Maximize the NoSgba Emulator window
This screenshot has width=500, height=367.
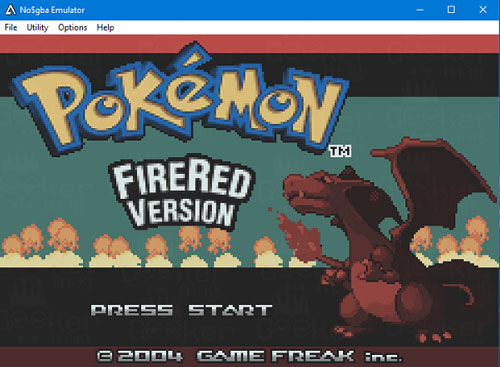[x=451, y=10]
